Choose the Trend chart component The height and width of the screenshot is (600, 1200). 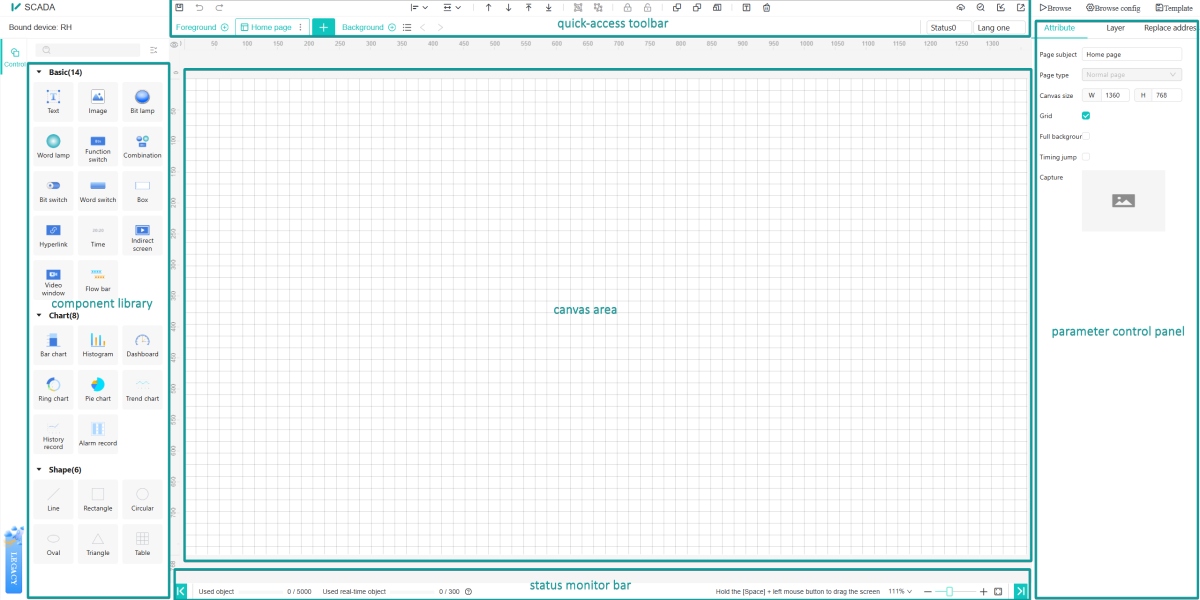click(142, 389)
